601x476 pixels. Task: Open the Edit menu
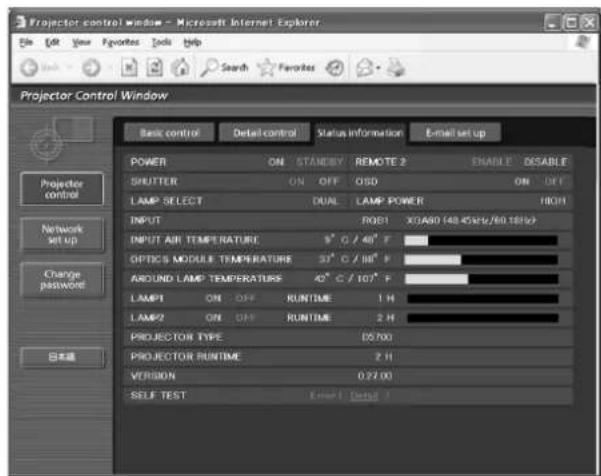click(x=52, y=42)
